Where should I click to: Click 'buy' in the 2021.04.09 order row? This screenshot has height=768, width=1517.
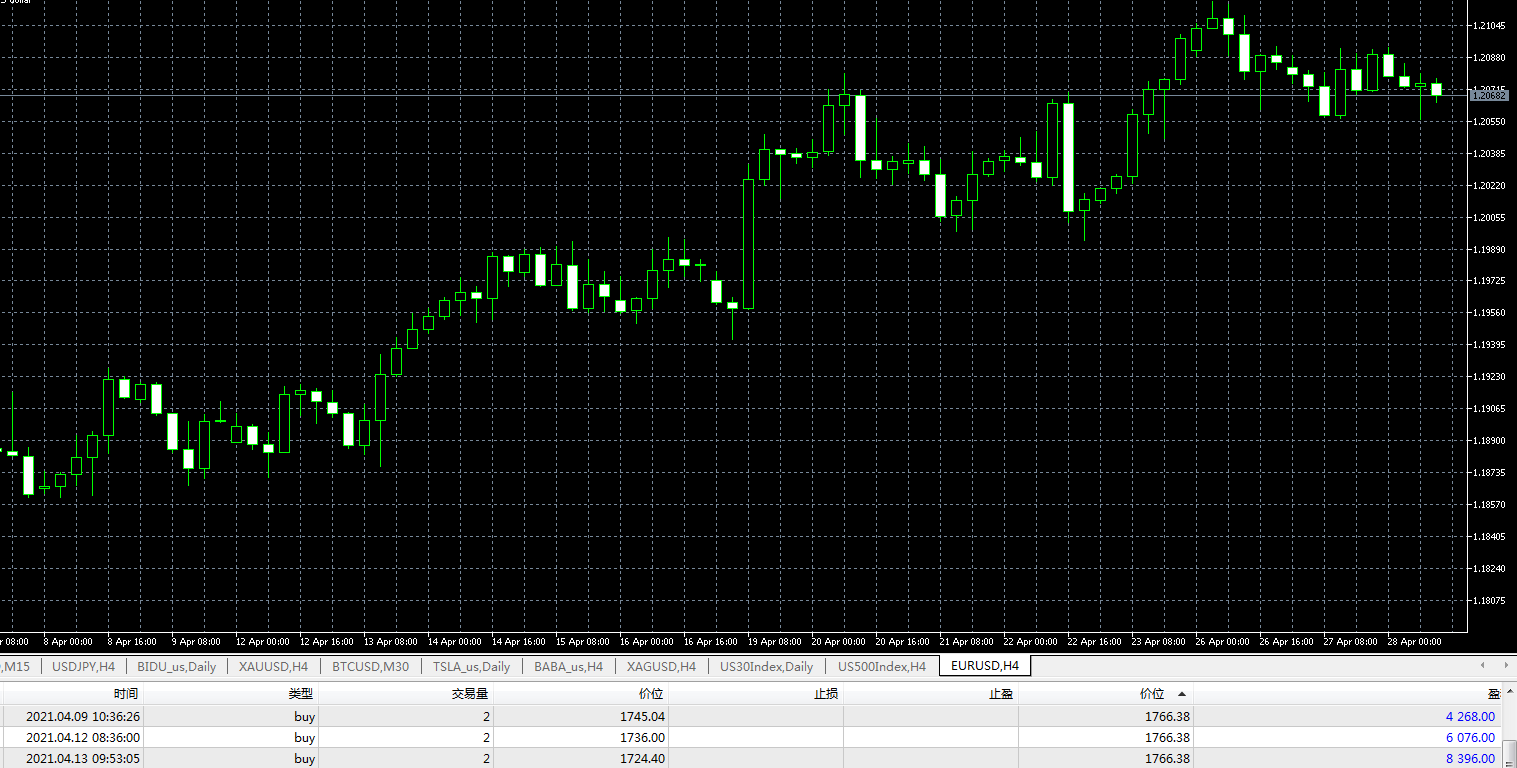[x=304, y=716]
